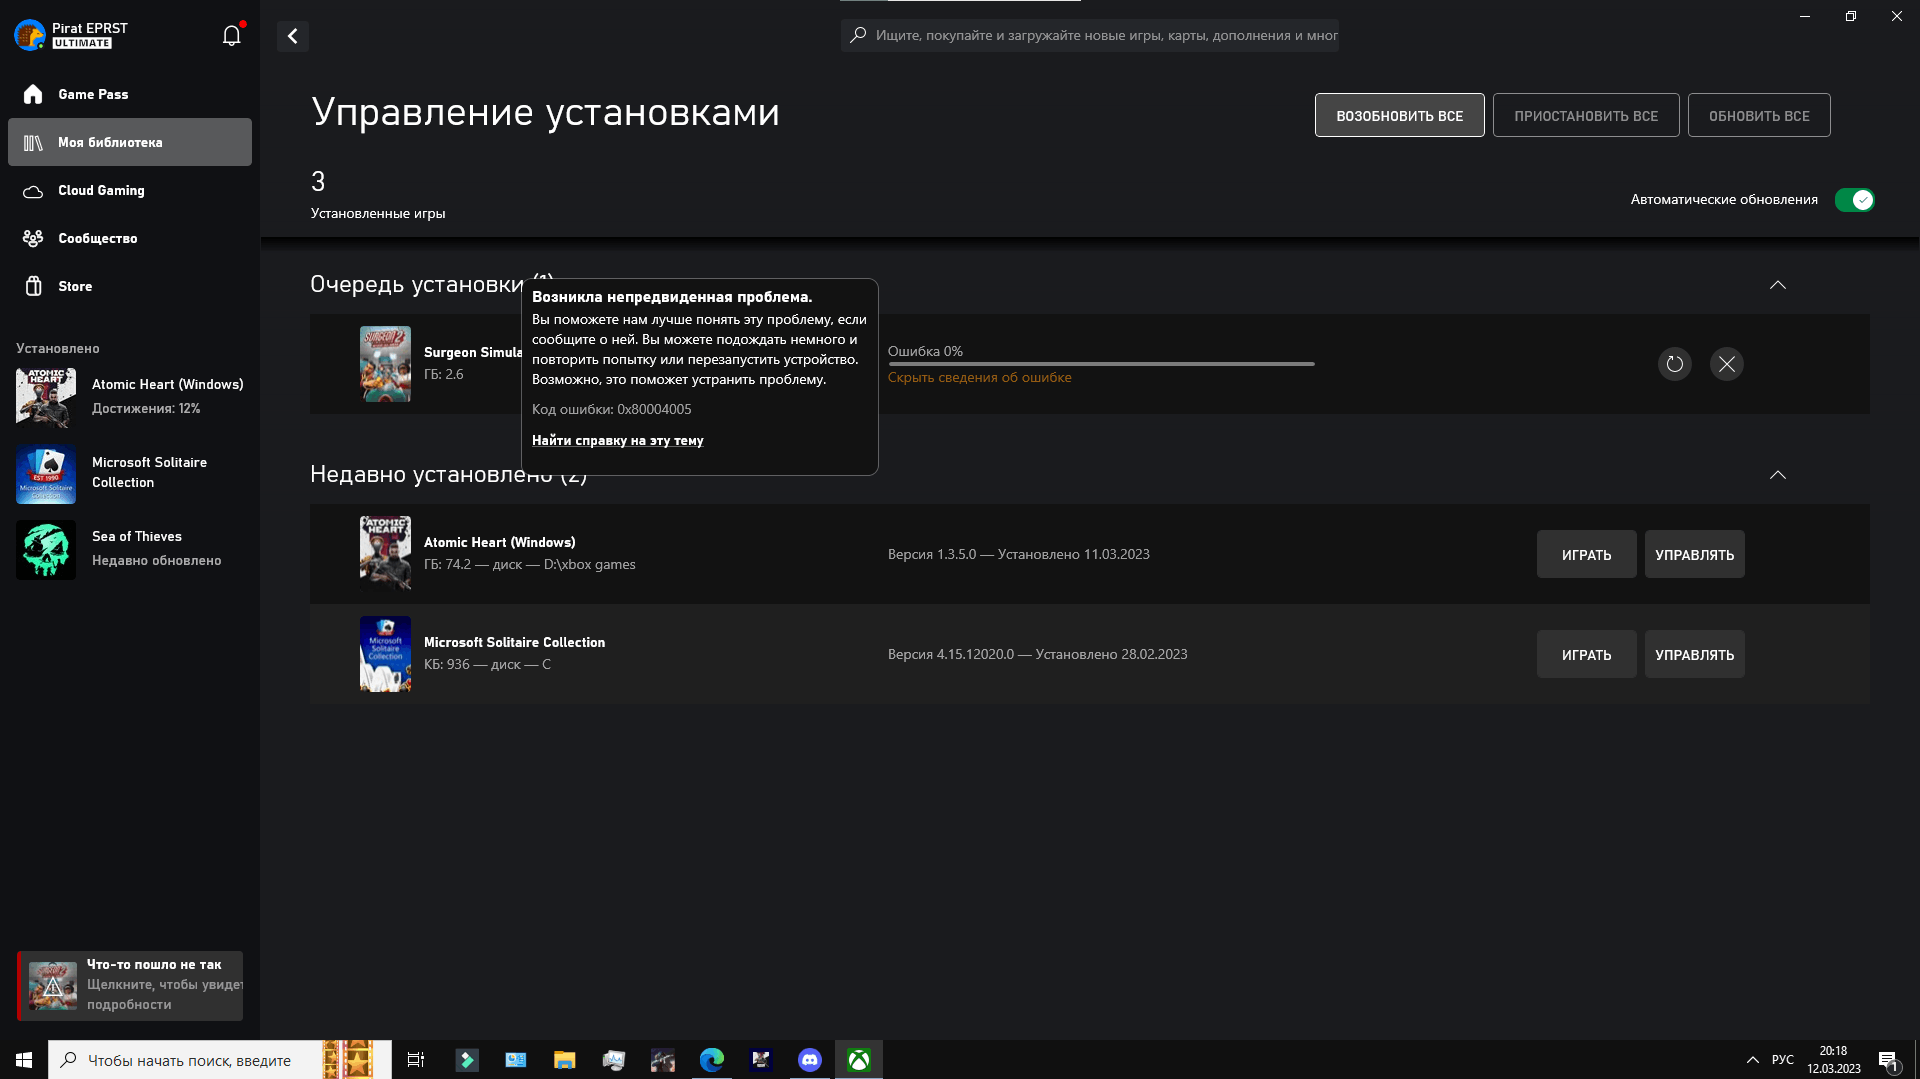
Task: Open system monitor icon in the taskbar
Action: pyautogui.click(x=614, y=1060)
